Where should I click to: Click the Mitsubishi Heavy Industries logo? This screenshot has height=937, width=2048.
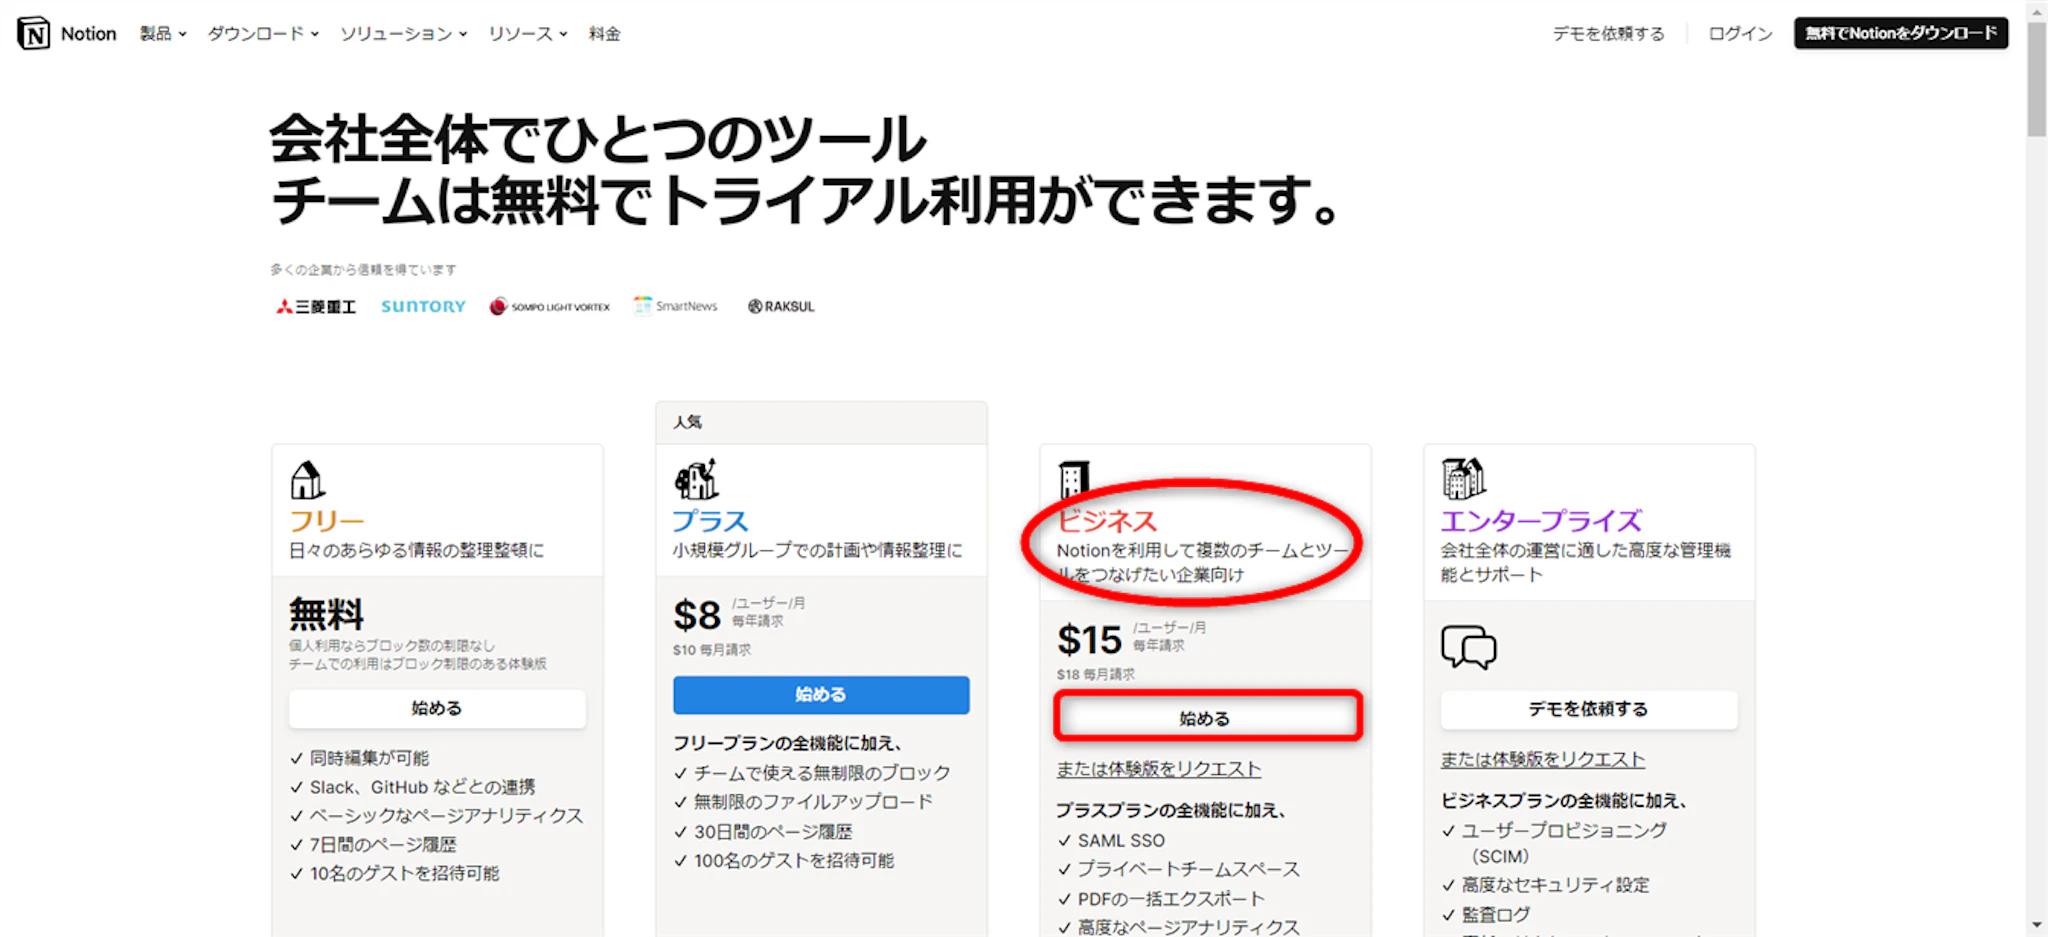[x=316, y=306]
